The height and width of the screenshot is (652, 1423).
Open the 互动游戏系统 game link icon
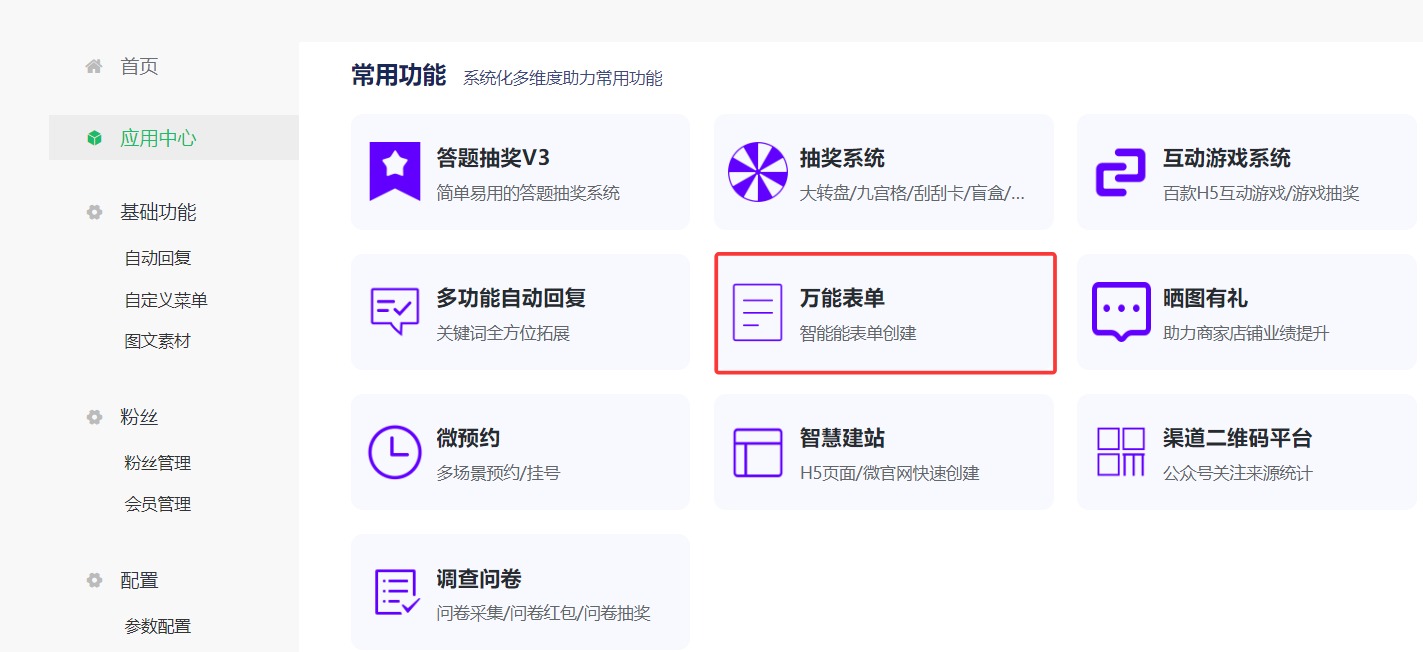[1120, 171]
